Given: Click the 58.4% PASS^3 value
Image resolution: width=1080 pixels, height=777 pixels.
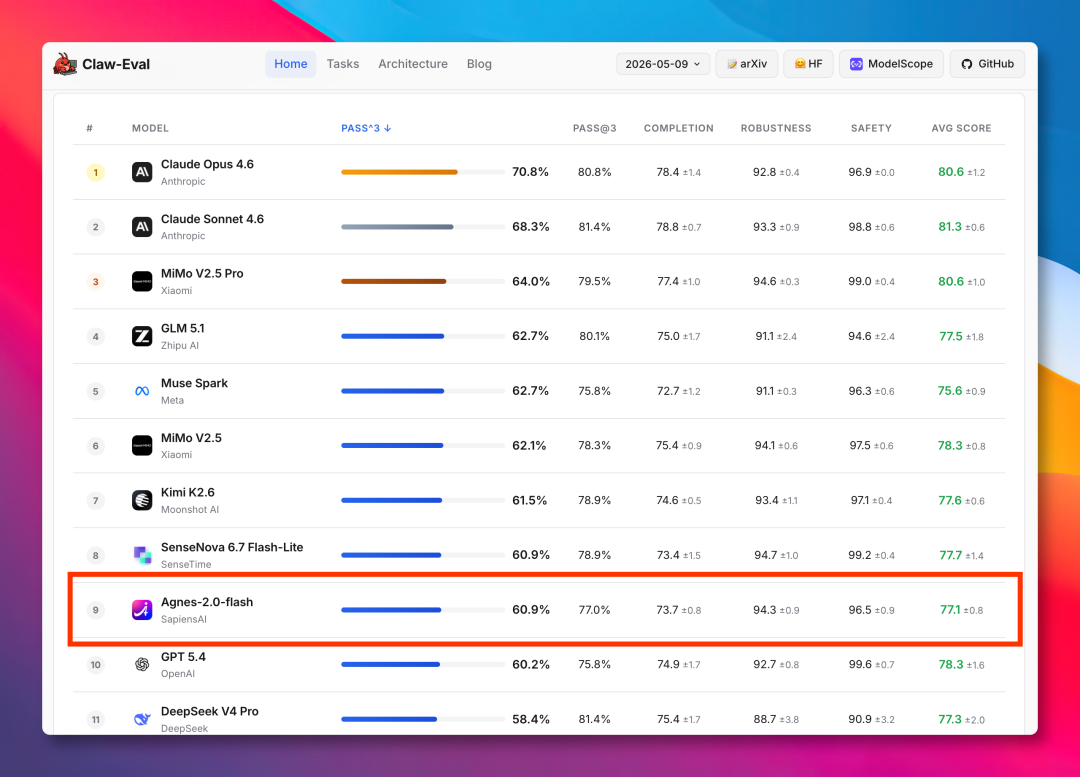Looking at the screenshot, I should (530, 719).
